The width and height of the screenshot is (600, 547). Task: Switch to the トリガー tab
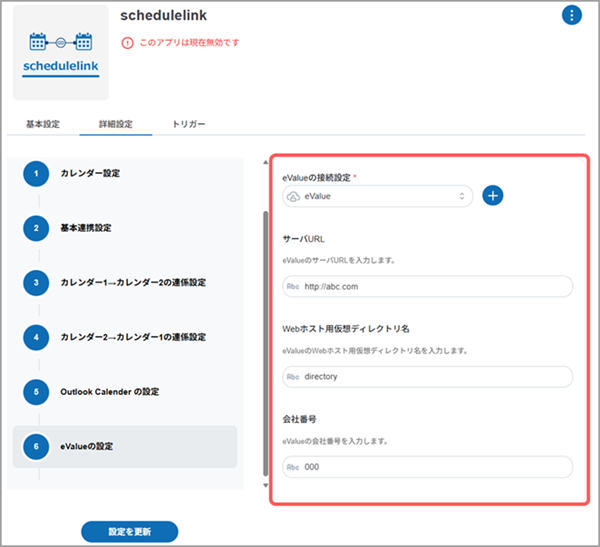188,124
